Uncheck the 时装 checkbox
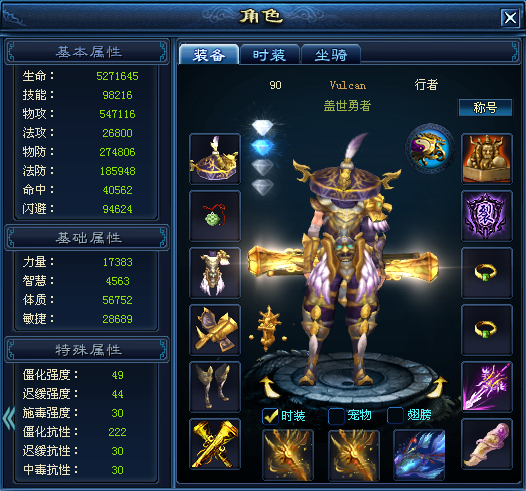Image resolution: width=526 pixels, height=491 pixels. 270,416
